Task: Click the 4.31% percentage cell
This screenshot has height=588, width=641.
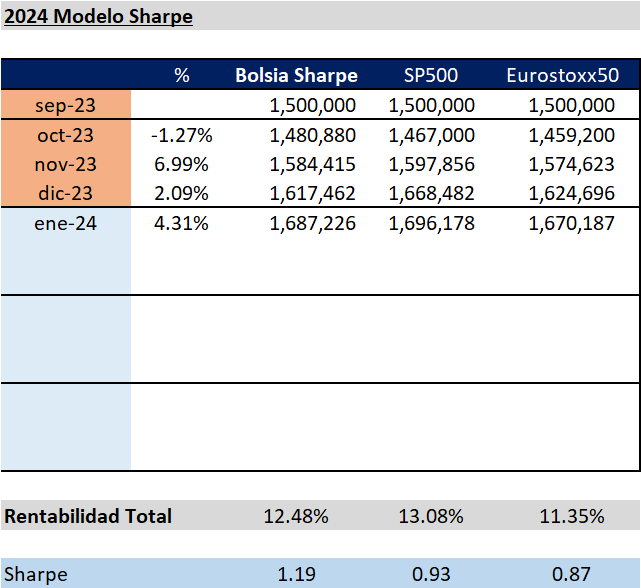Action: click(x=182, y=223)
